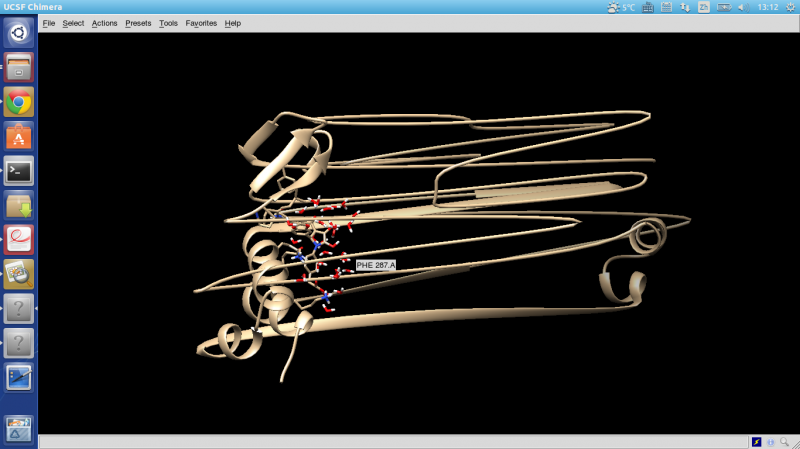Open the Tools menu
The width and height of the screenshot is (800, 449).
tap(168, 23)
